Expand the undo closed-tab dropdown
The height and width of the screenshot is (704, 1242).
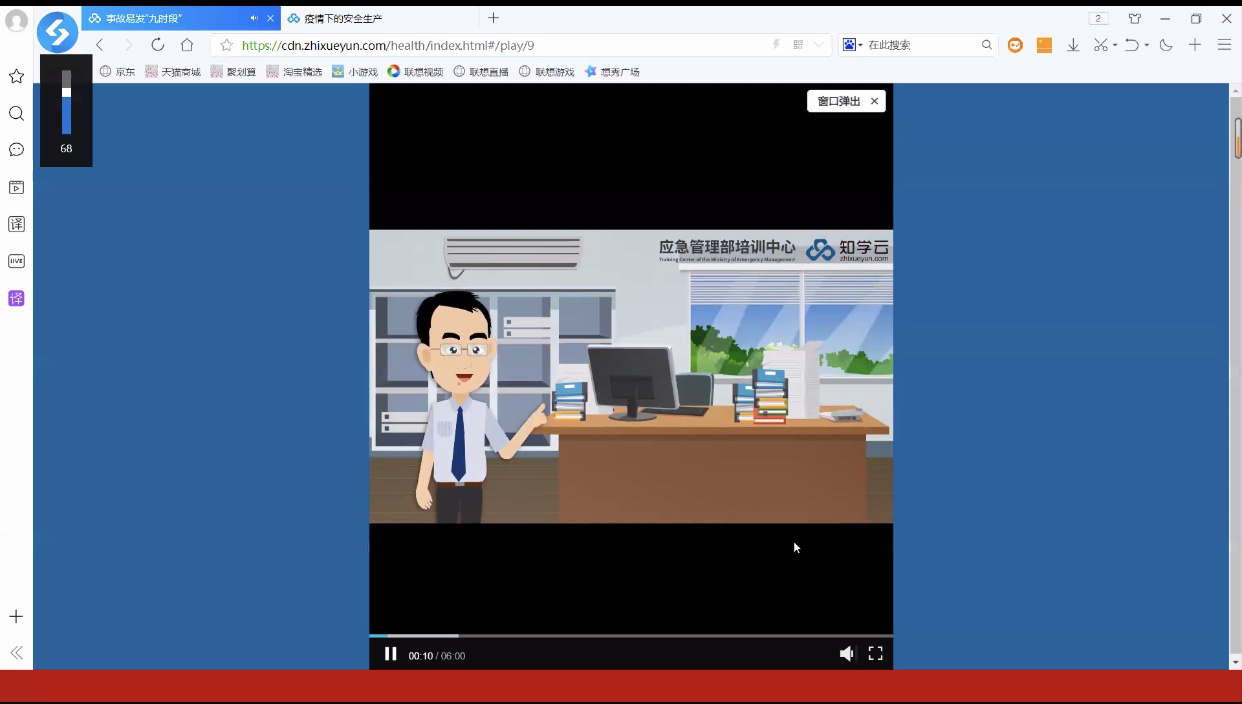[1146, 45]
